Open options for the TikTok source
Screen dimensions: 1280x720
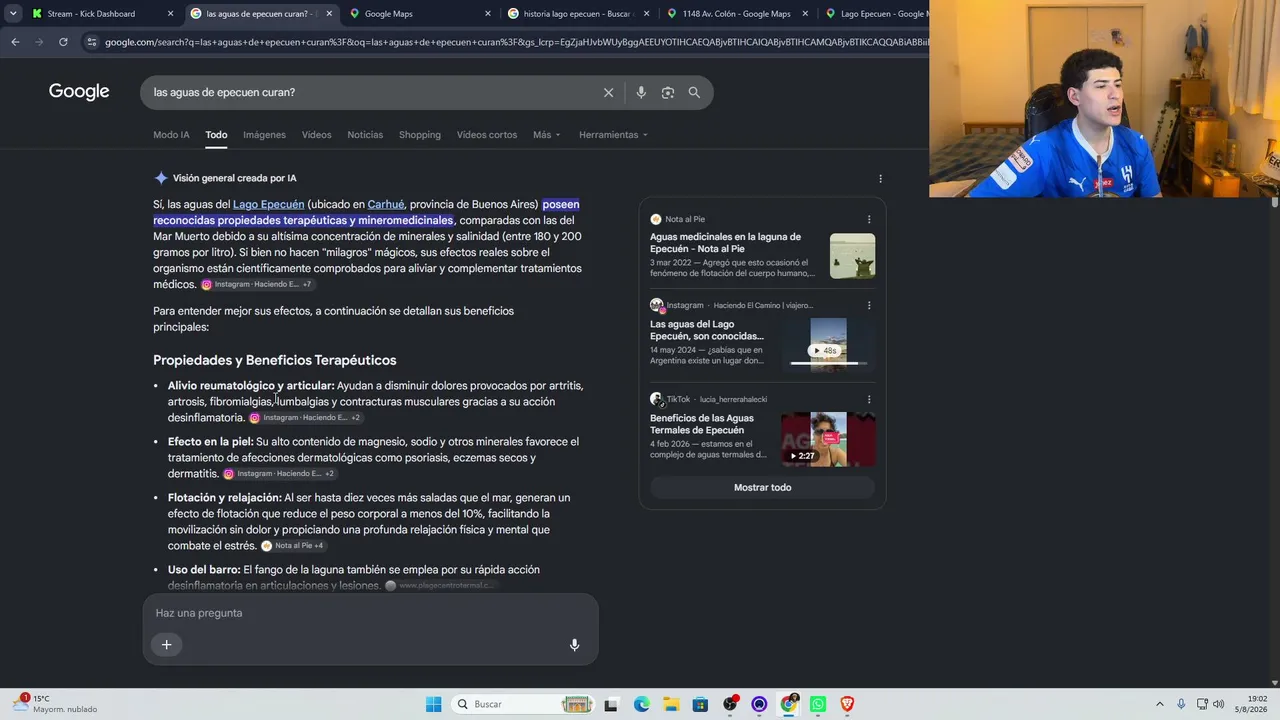tap(868, 399)
